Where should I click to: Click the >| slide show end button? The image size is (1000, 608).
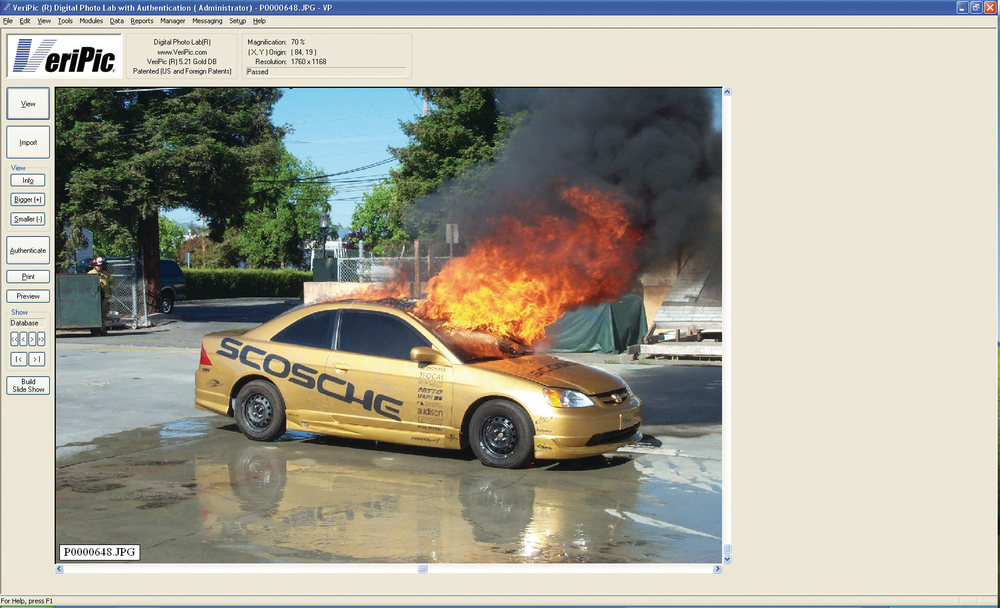coord(37,359)
